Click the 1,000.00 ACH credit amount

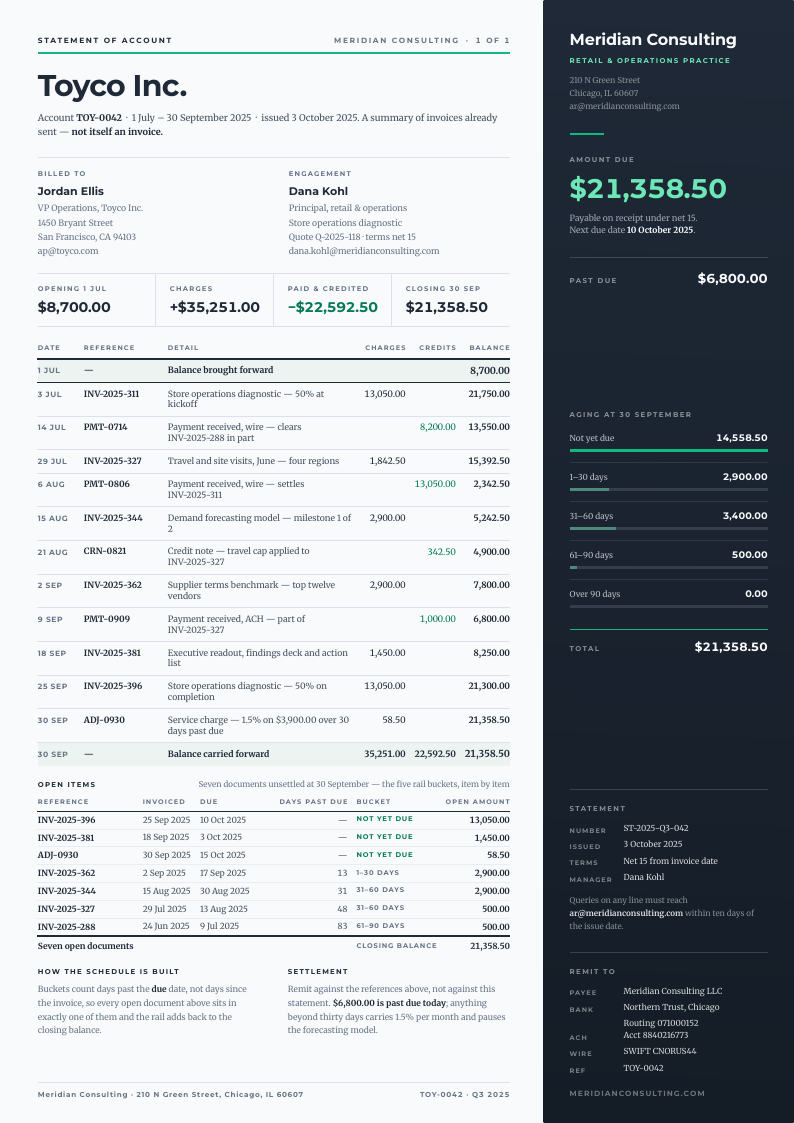(437, 619)
